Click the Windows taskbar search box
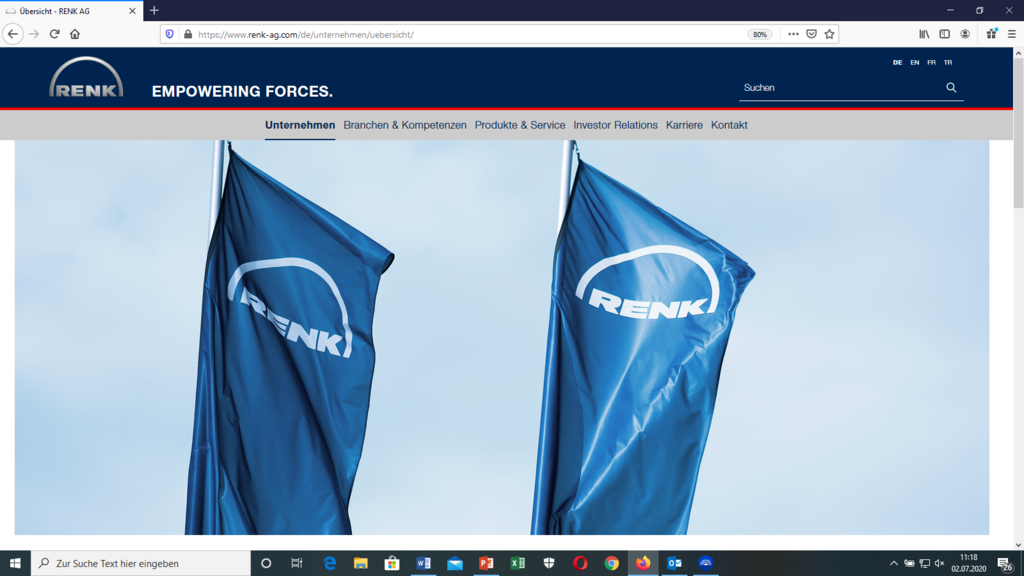The image size is (1024, 576). point(140,563)
